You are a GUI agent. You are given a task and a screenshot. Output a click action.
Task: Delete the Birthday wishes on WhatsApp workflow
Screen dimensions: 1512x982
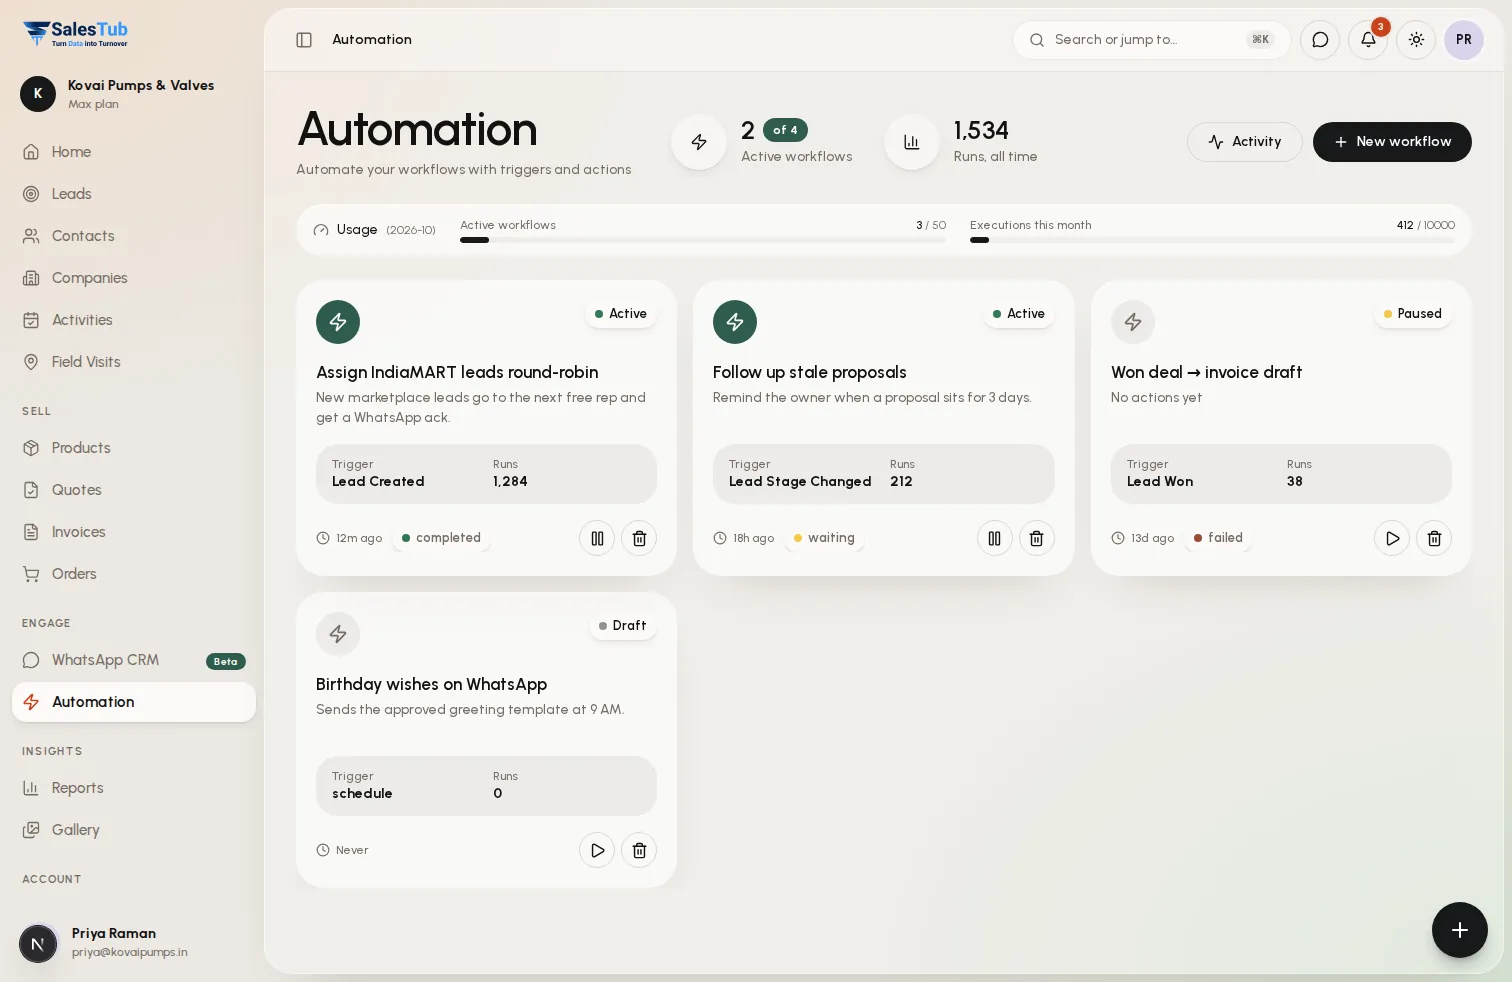[639, 850]
